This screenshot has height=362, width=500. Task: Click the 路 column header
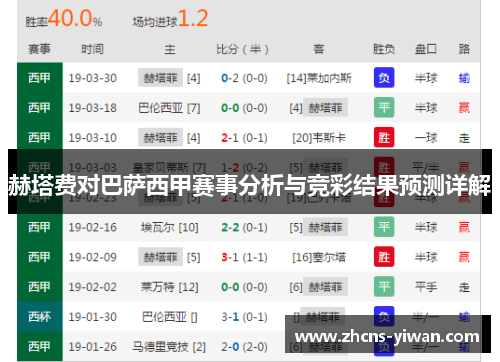(464, 49)
